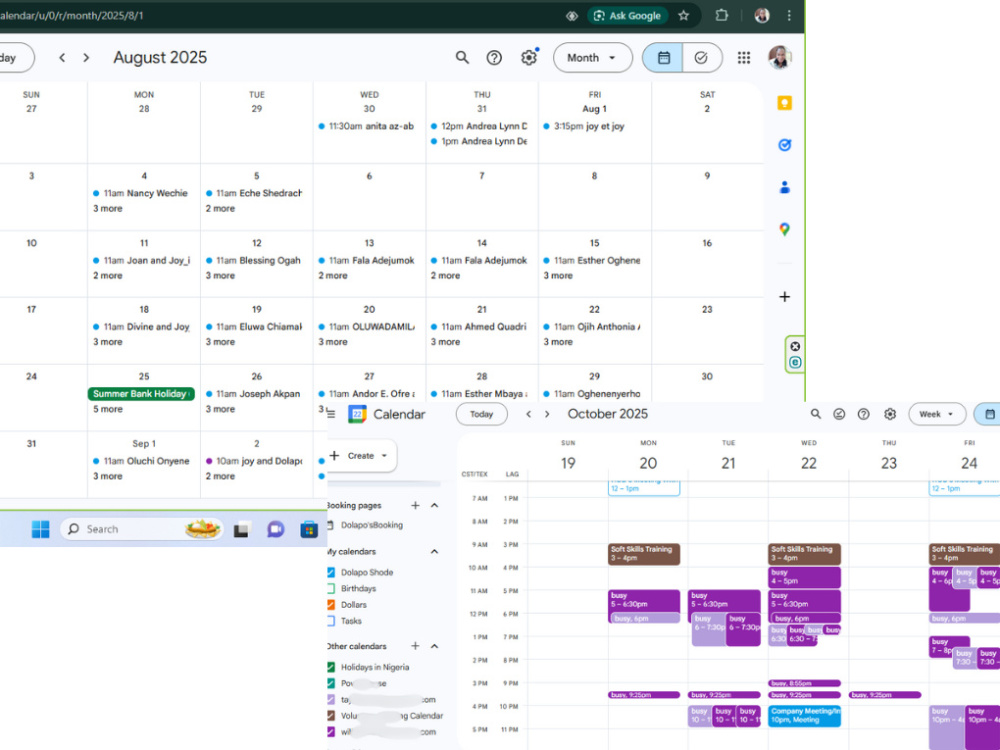Show 2 more events on August 13
The width and height of the screenshot is (1000, 750).
pyautogui.click(x=333, y=276)
